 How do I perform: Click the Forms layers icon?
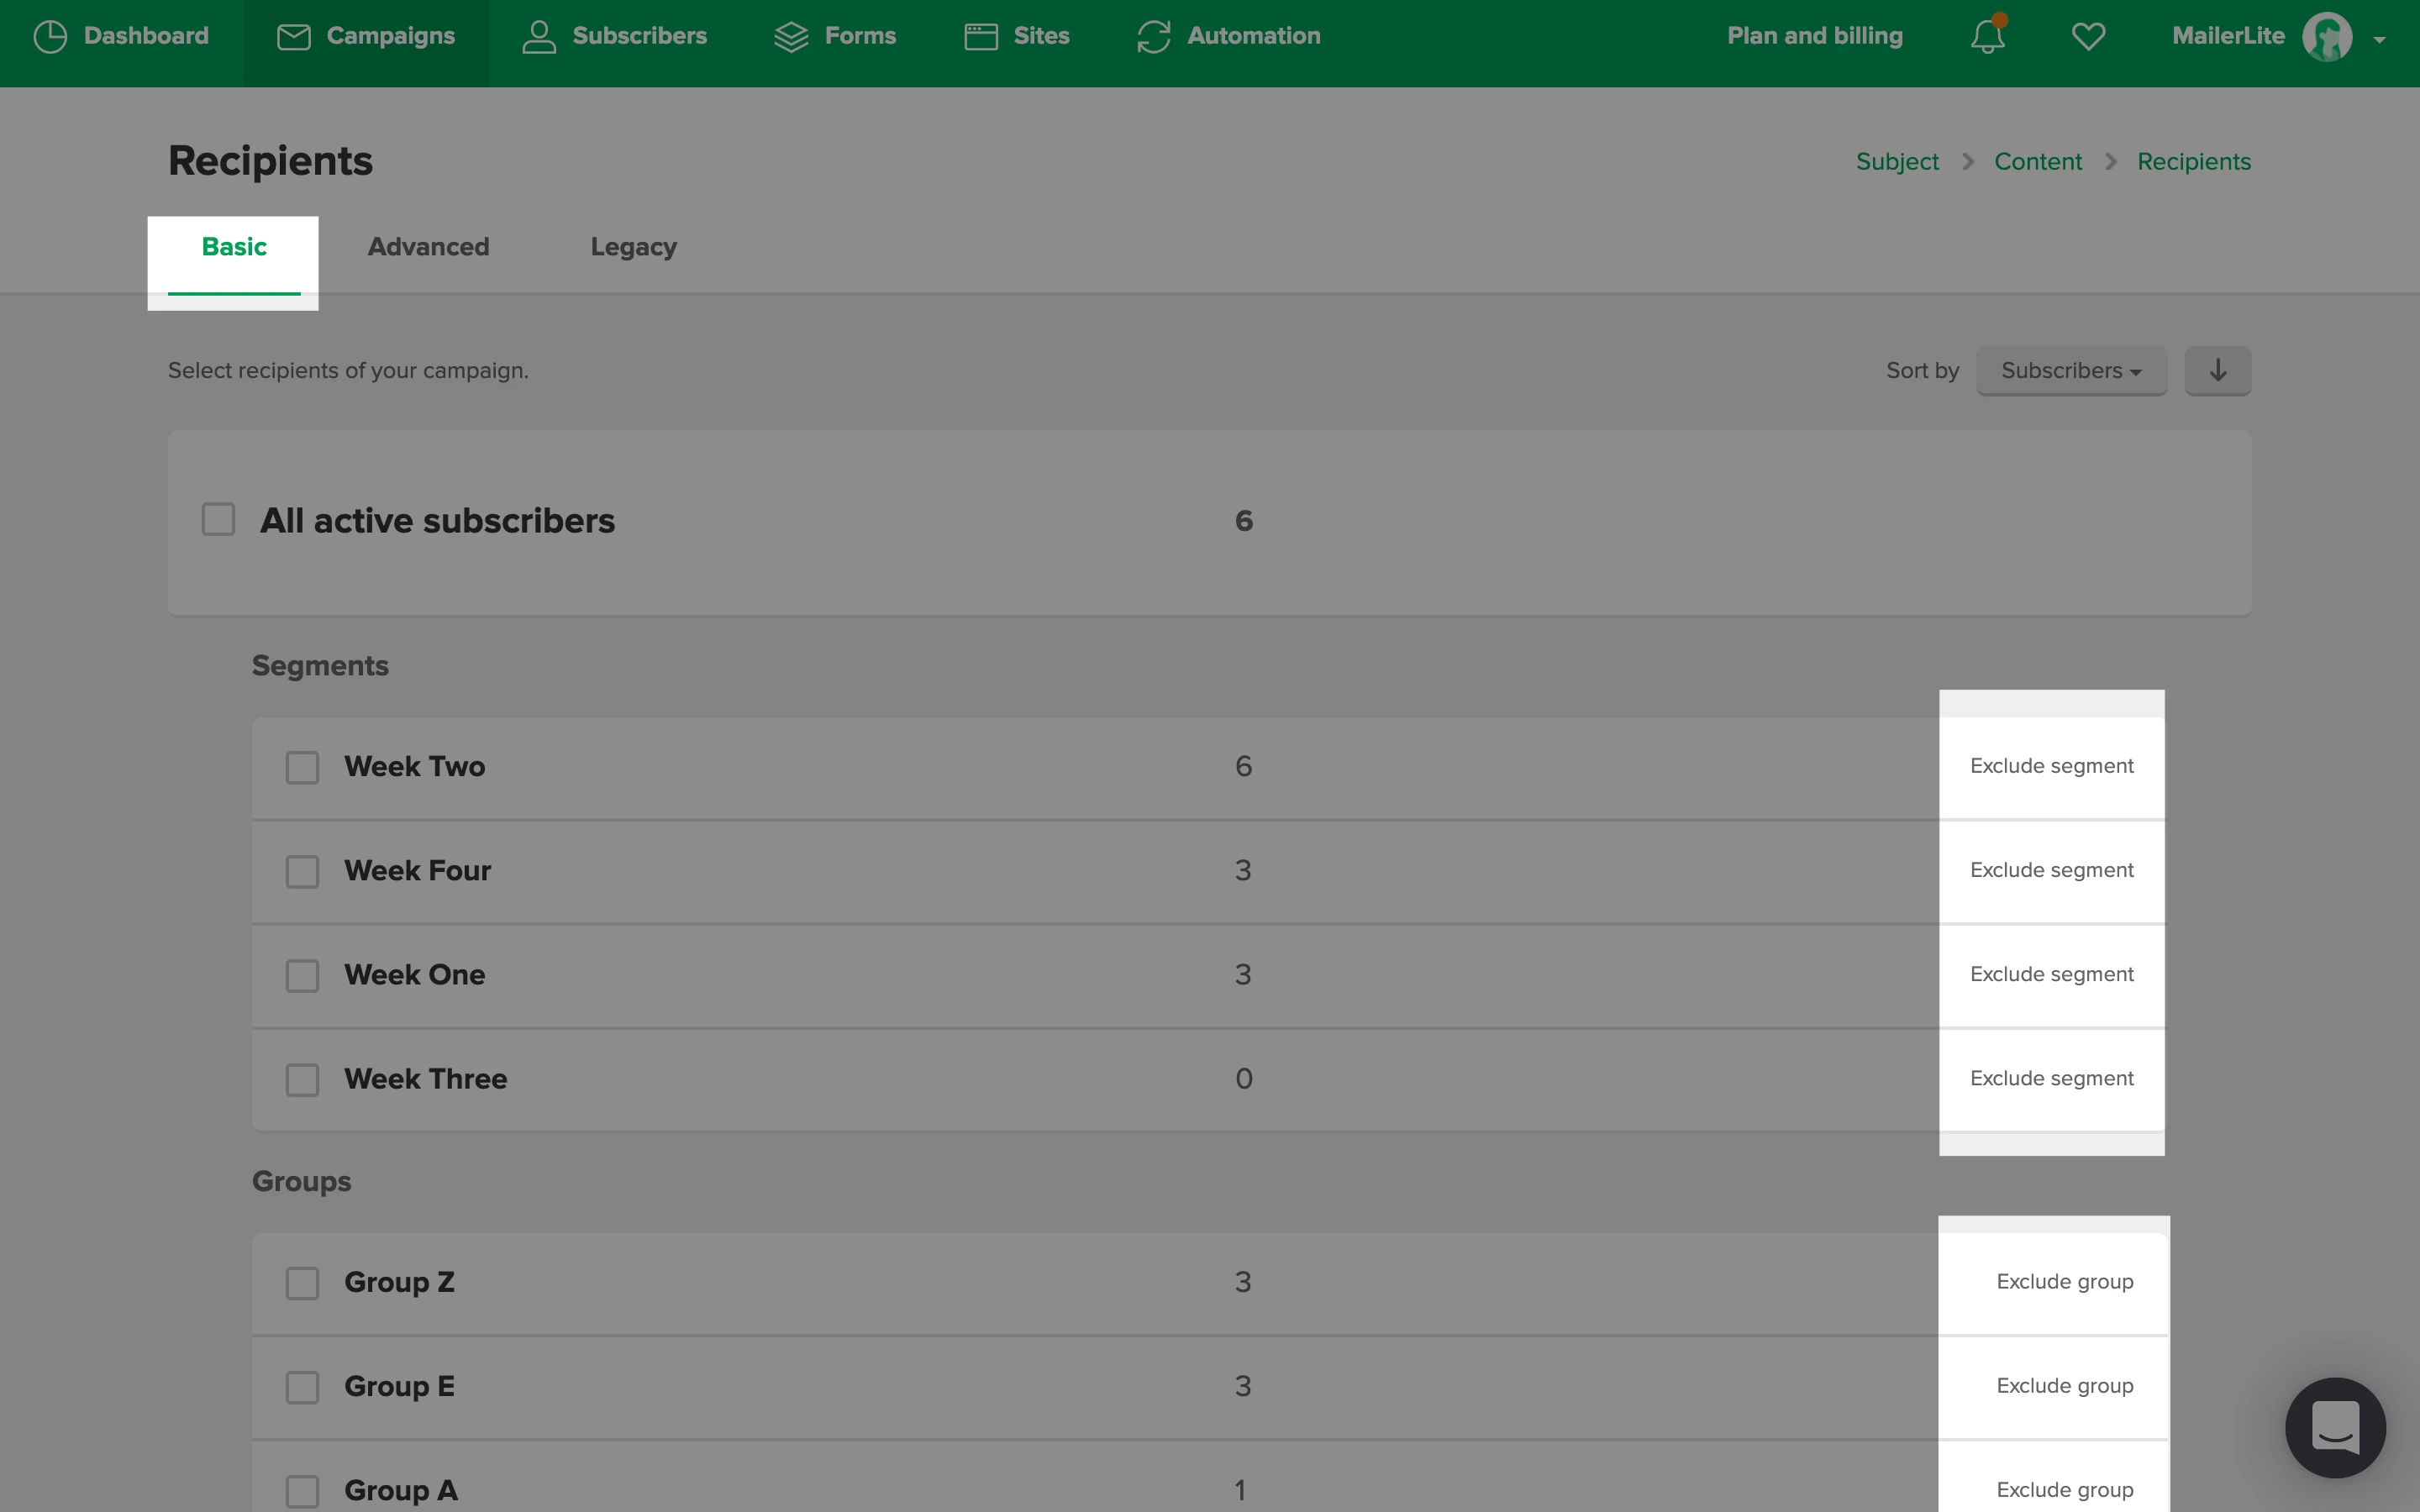tap(791, 37)
